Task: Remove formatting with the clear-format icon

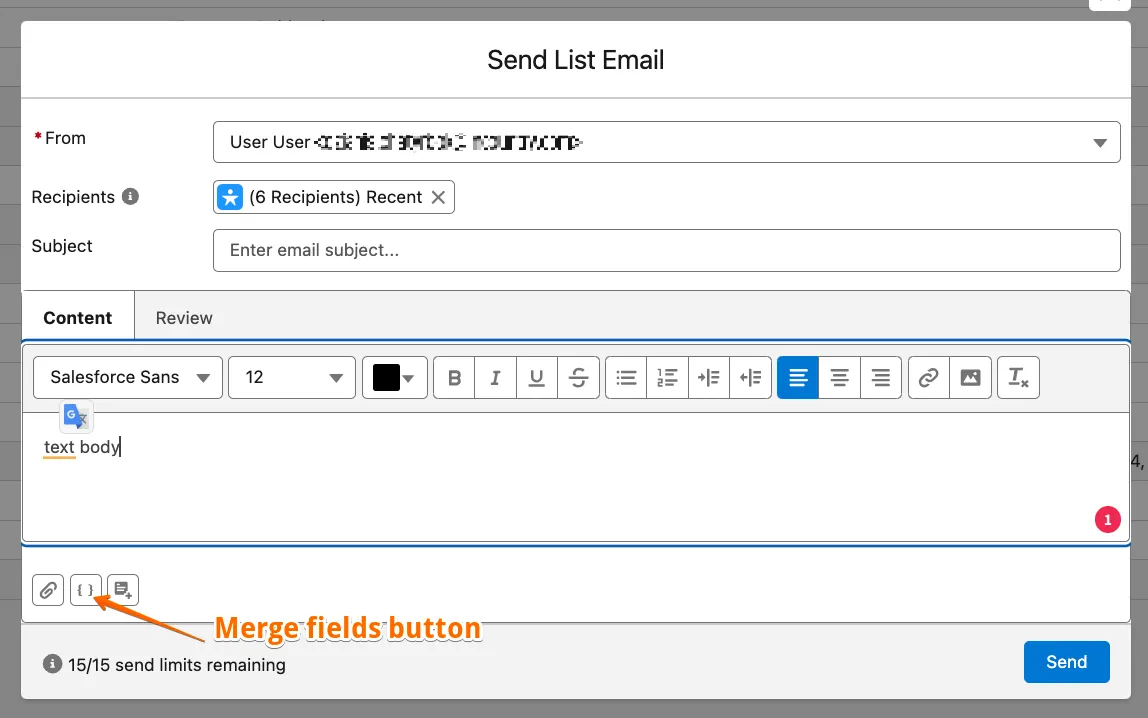Action: pos(1018,378)
